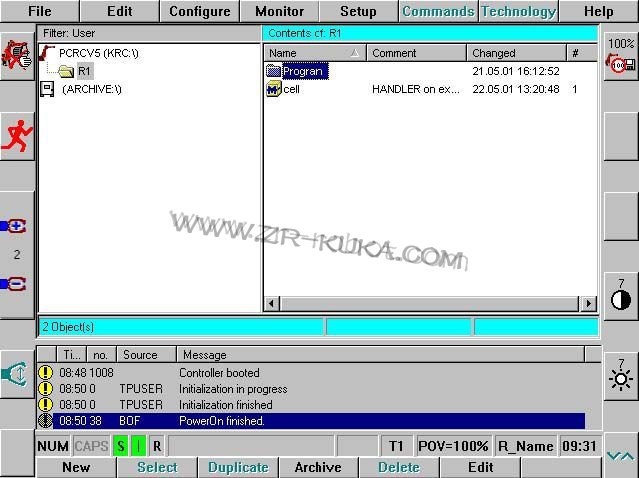Select the Program folder icon
This screenshot has height=478, width=639.
coord(274,71)
